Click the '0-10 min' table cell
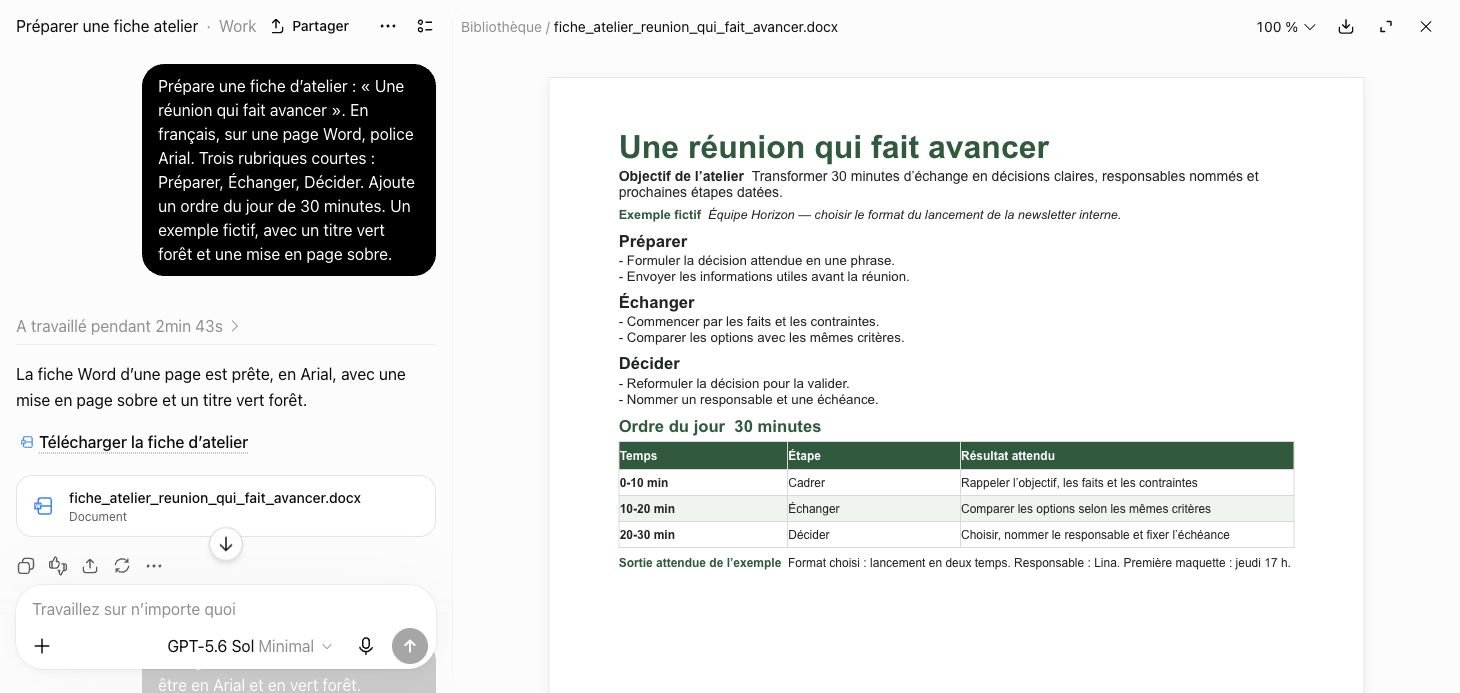 (x=703, y=482)
